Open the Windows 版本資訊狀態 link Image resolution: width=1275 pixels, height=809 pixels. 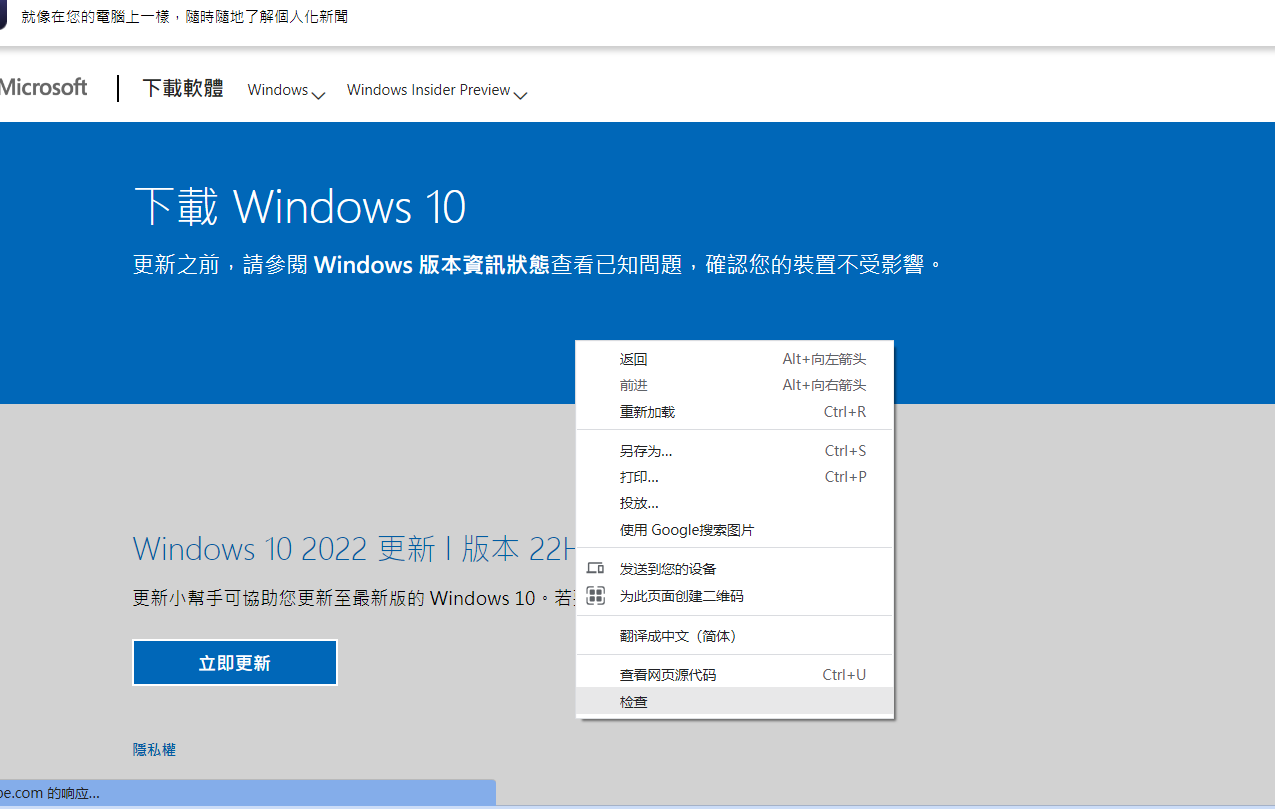tap(432, 265)
